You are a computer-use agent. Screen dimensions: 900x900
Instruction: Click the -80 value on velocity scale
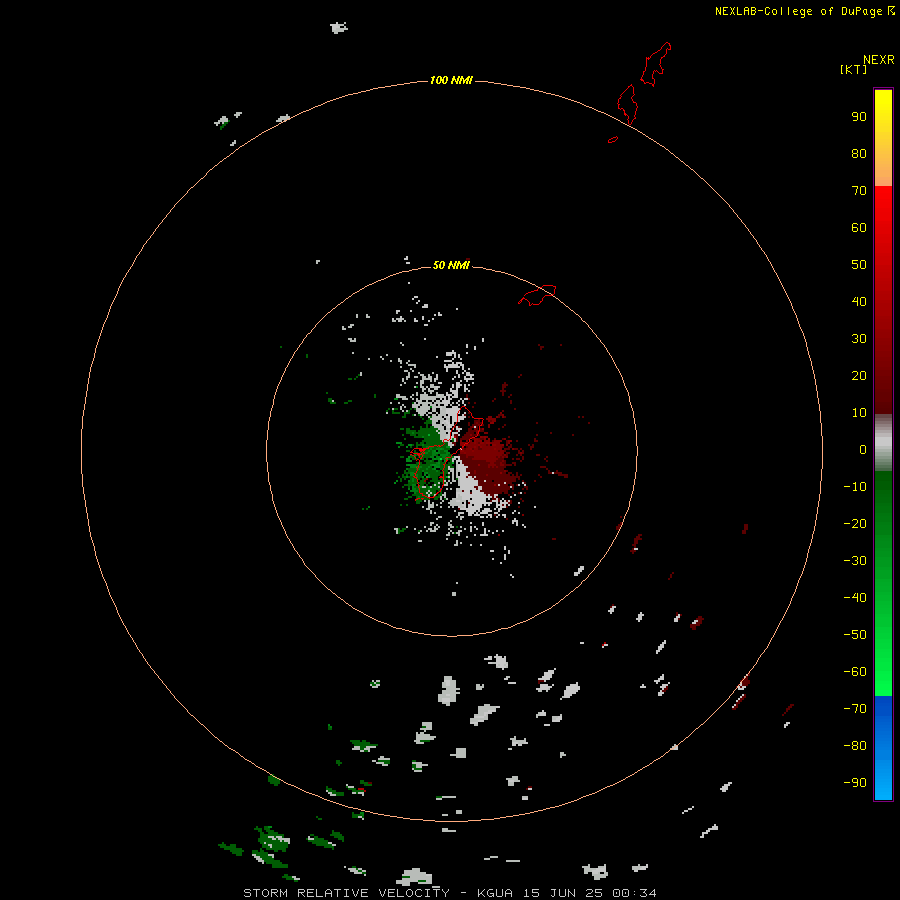coord(855,746)
